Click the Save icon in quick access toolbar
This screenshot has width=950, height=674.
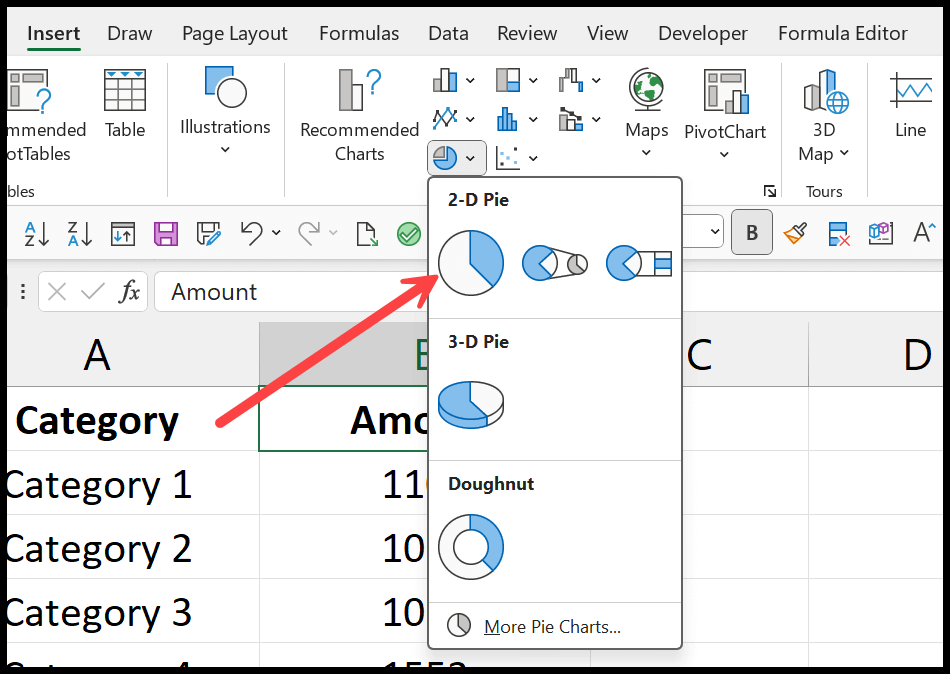pos(165,233)
